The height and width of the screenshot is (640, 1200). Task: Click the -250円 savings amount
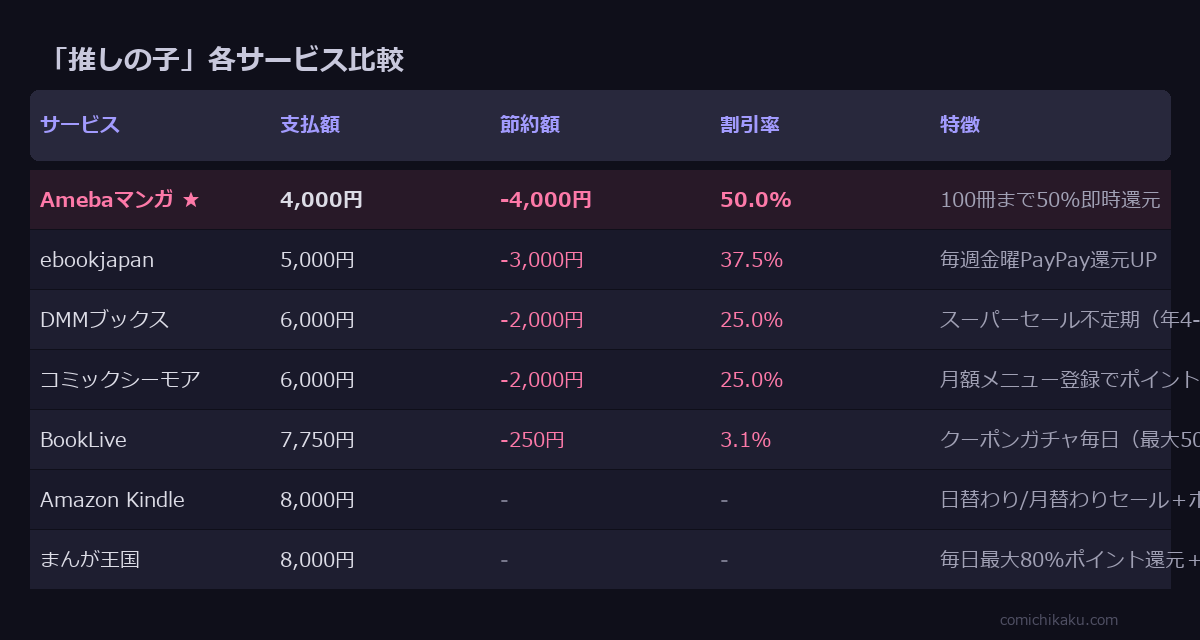(532, 440)
